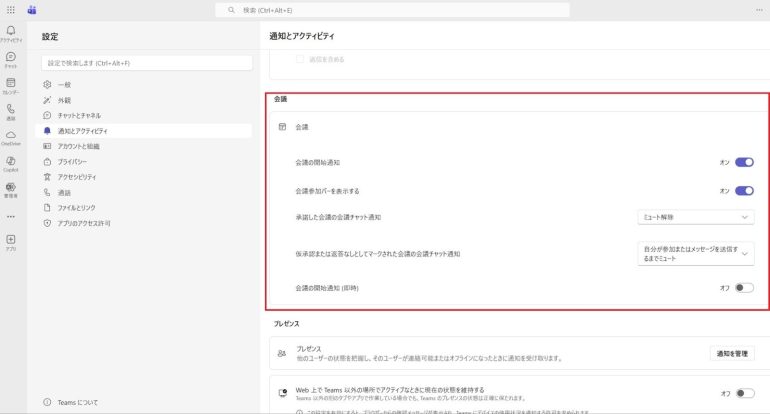
Task: Open the チャット icon in the app rail
Action: coord(10,58)
